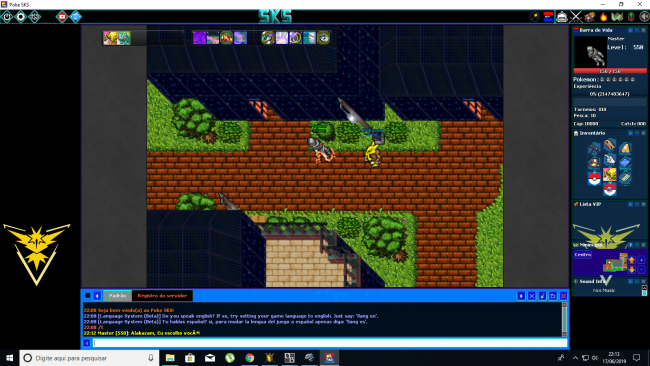Click the Bulbasaur icon in the pokemon bar

click(x=124, y=38)
